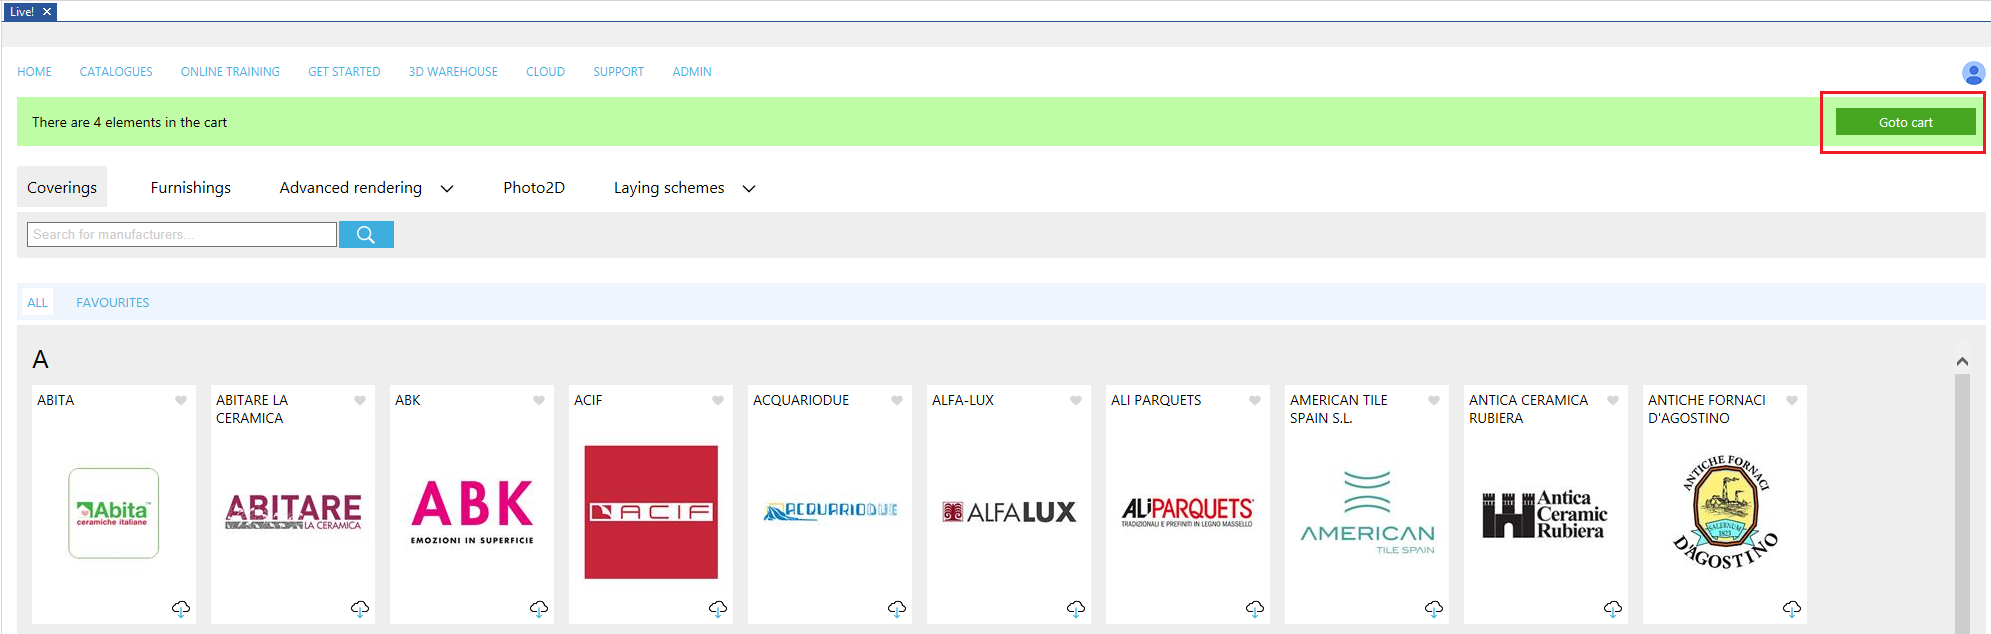The height and width of the screenshot is (634, 1991).
Task: Open the 3D WAREHOUSE menu
Action: (x=453, y=72)
